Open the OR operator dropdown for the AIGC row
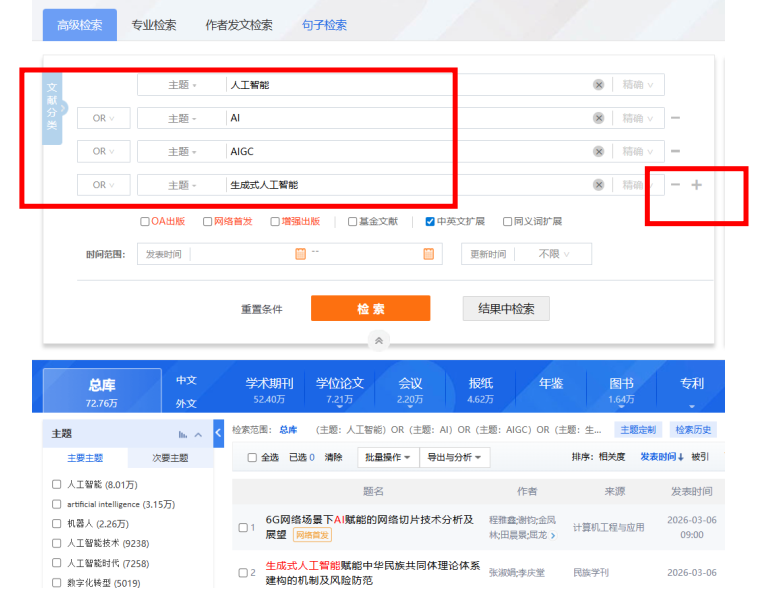Screen dimensions: 774x595 click(x=103, y=151)
